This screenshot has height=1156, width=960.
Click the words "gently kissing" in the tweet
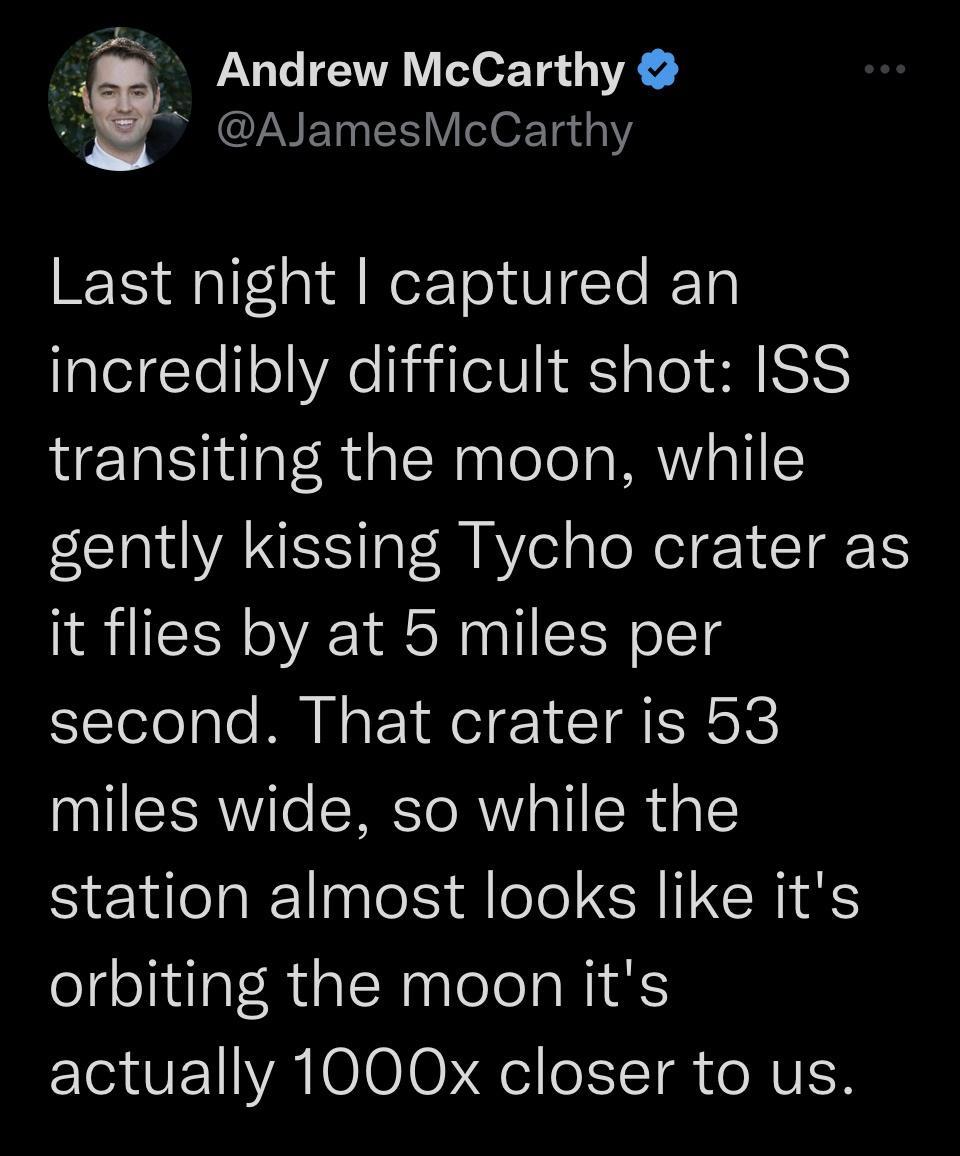tap(245, 547)
